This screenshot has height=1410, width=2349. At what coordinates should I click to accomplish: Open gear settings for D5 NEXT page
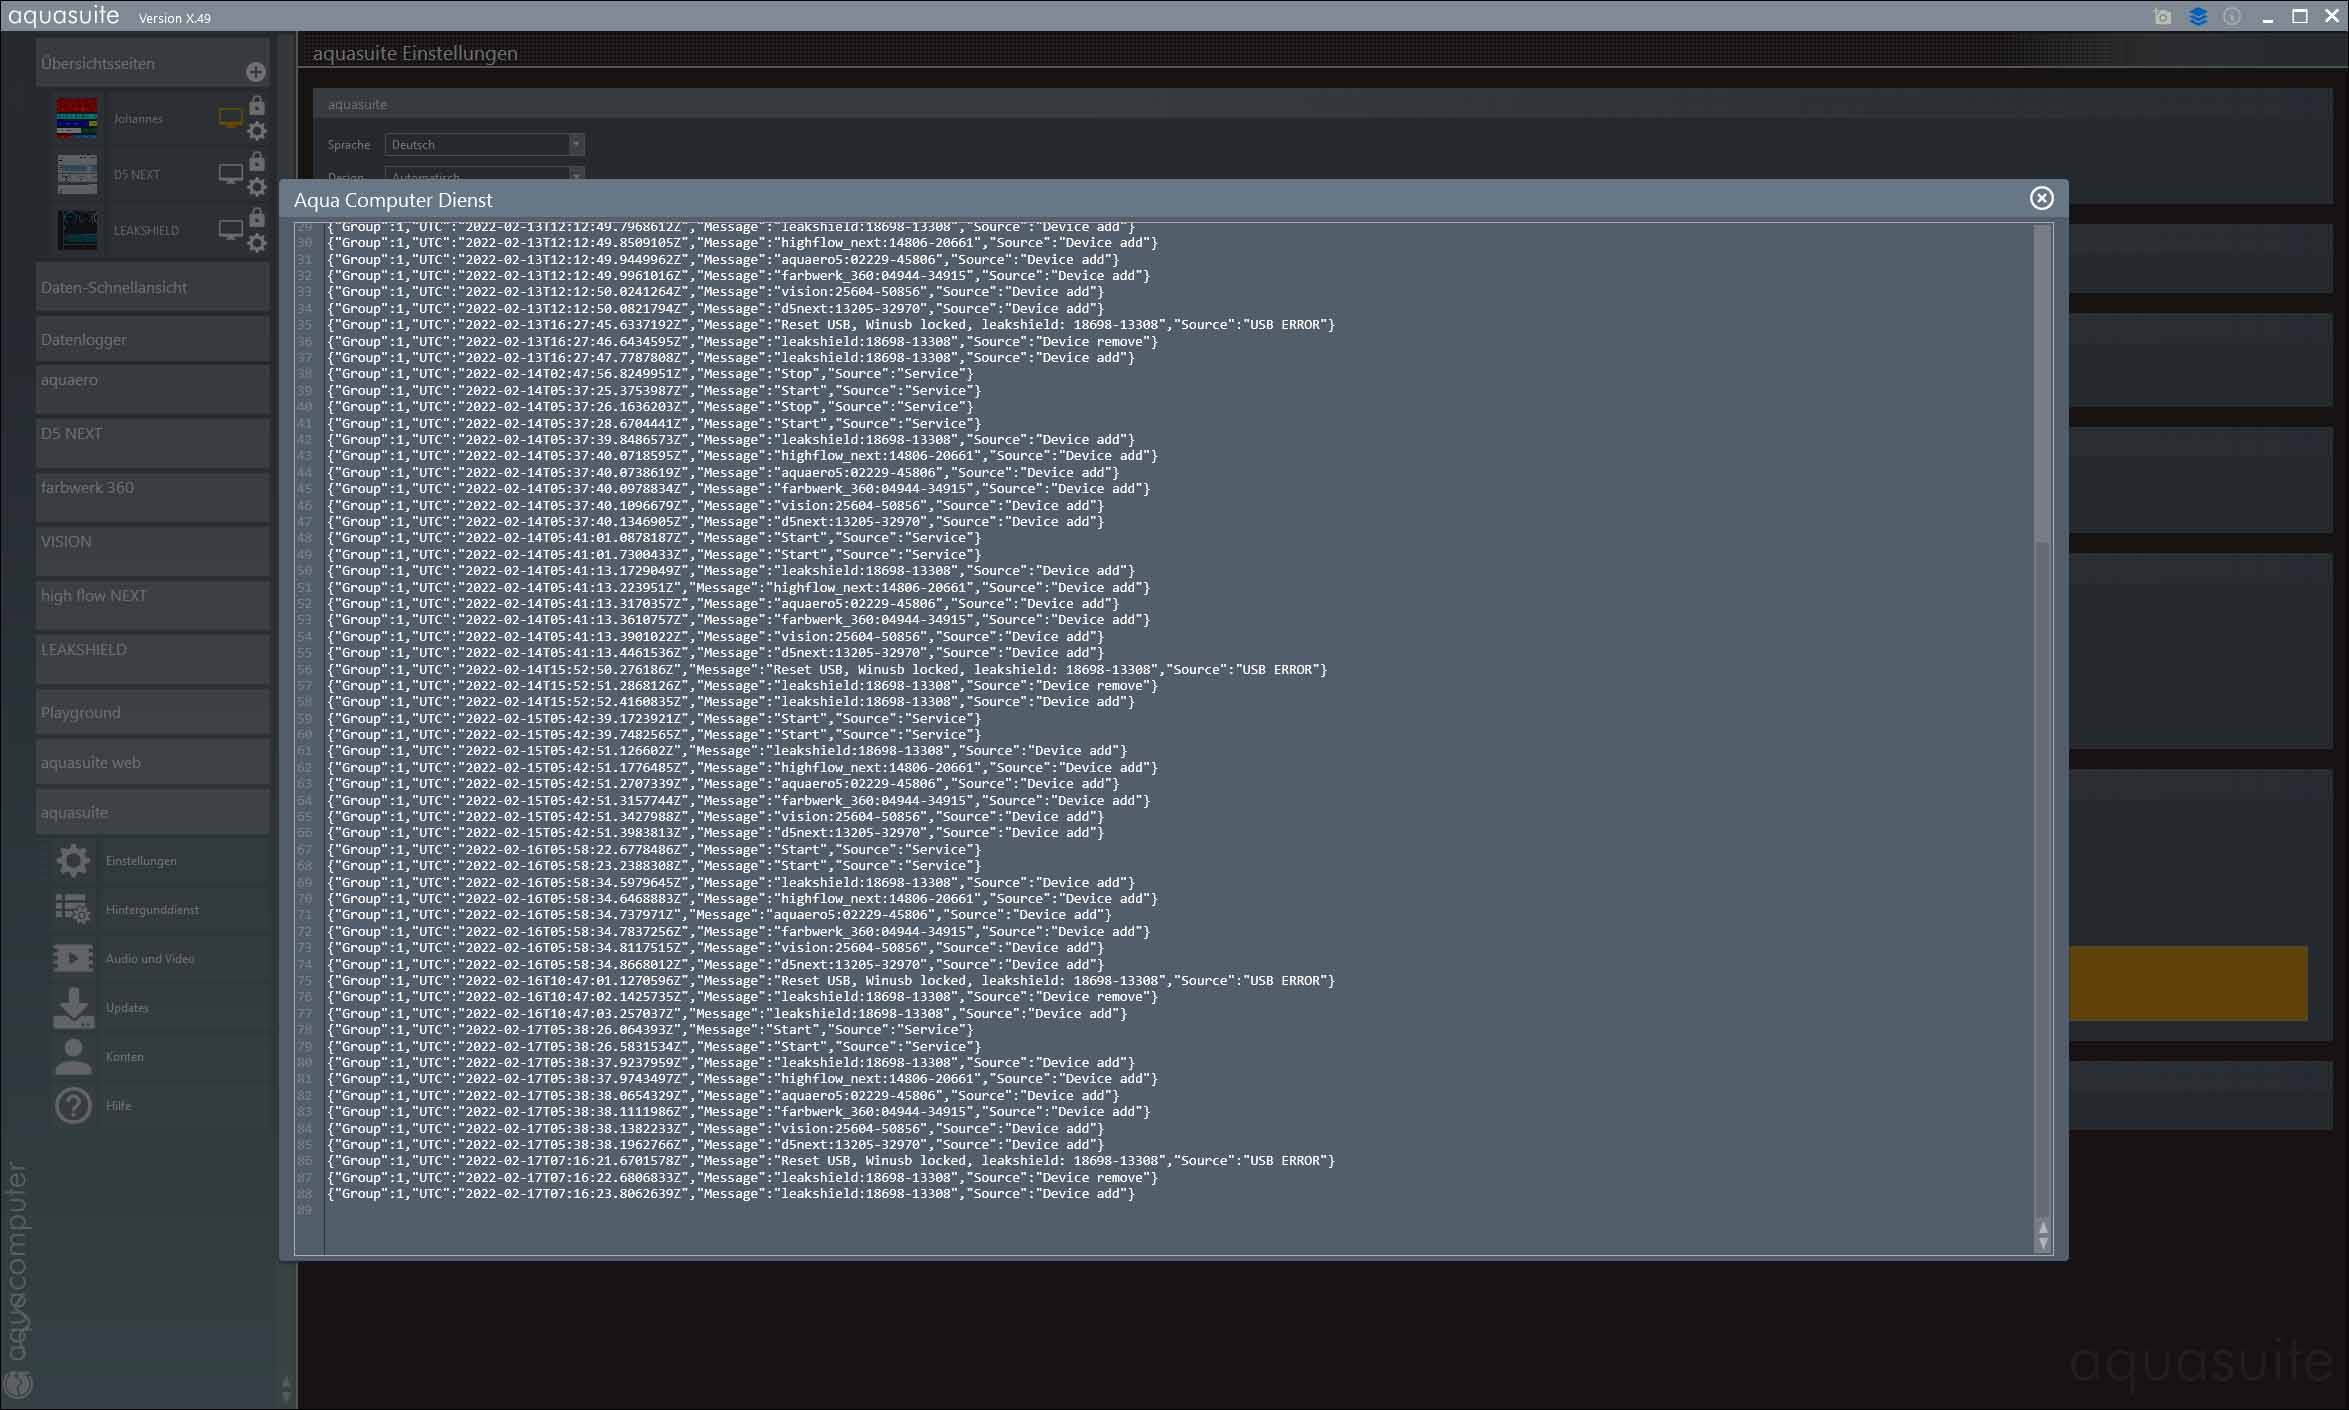click(x=257, y=187)
